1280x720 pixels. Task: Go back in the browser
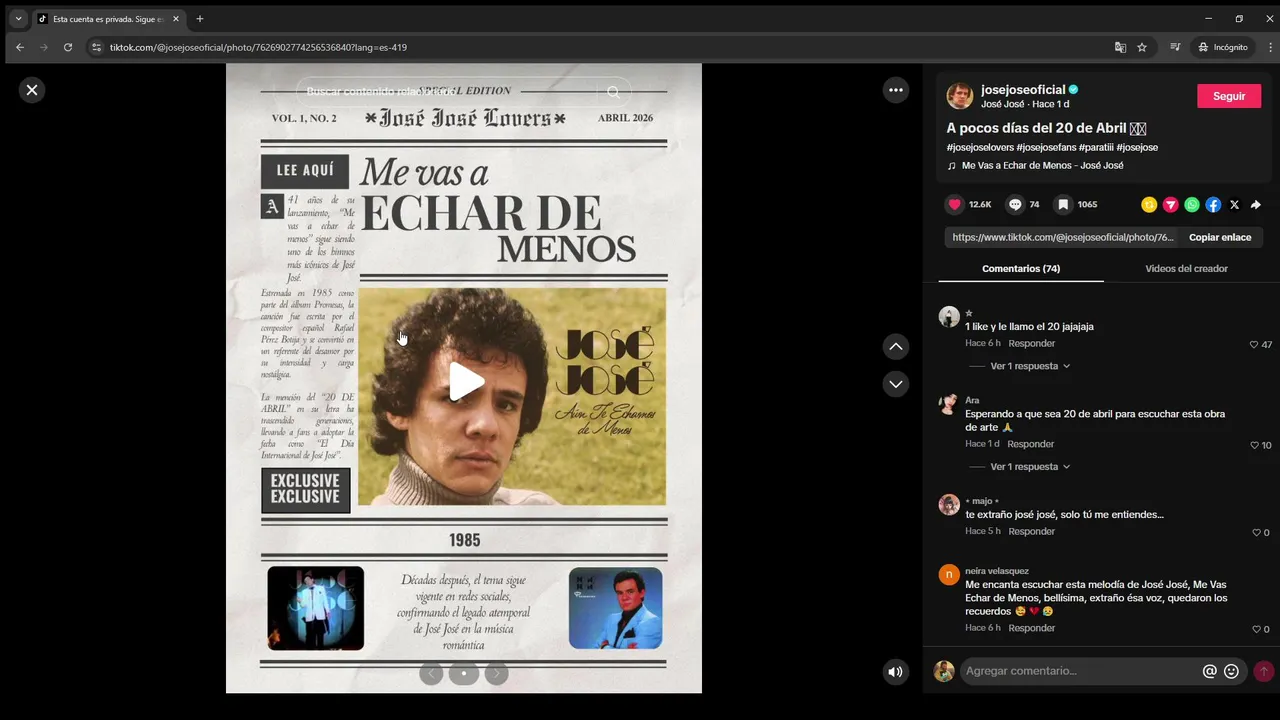point(20,47)
